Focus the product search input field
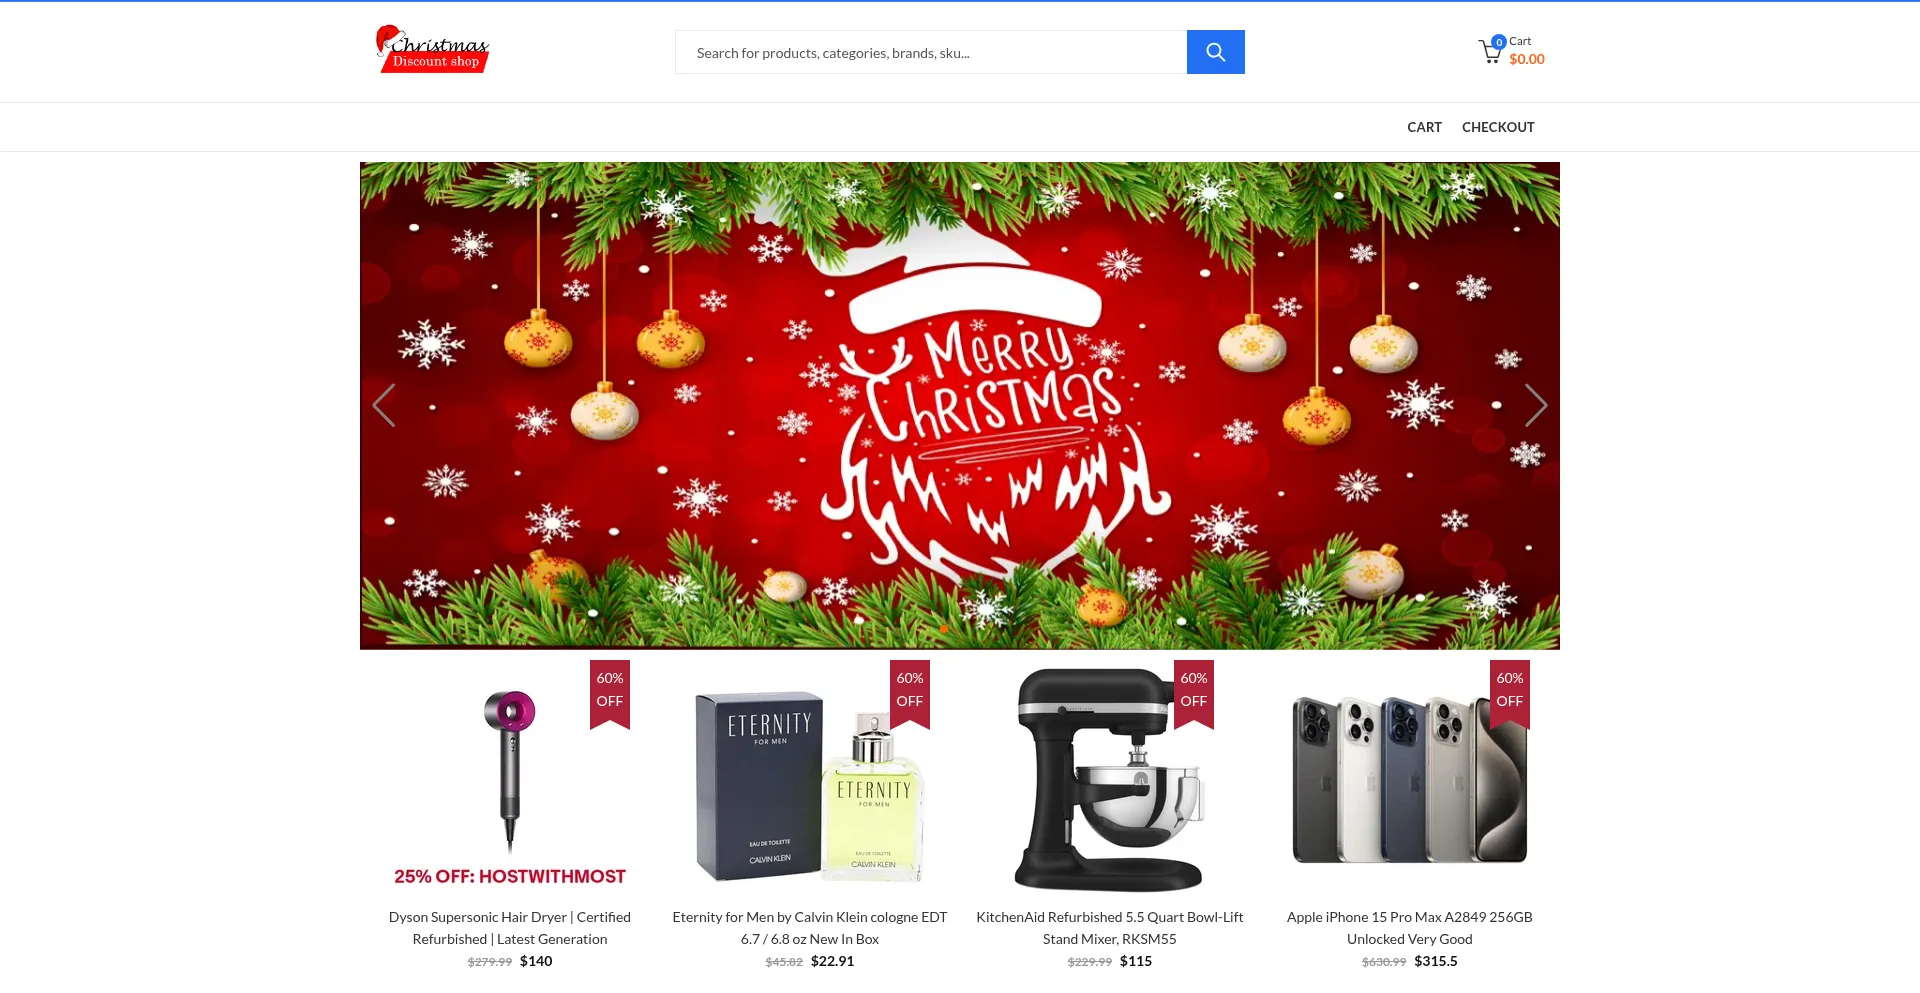The image size is (1920, 993). click(x=931, y=52)
